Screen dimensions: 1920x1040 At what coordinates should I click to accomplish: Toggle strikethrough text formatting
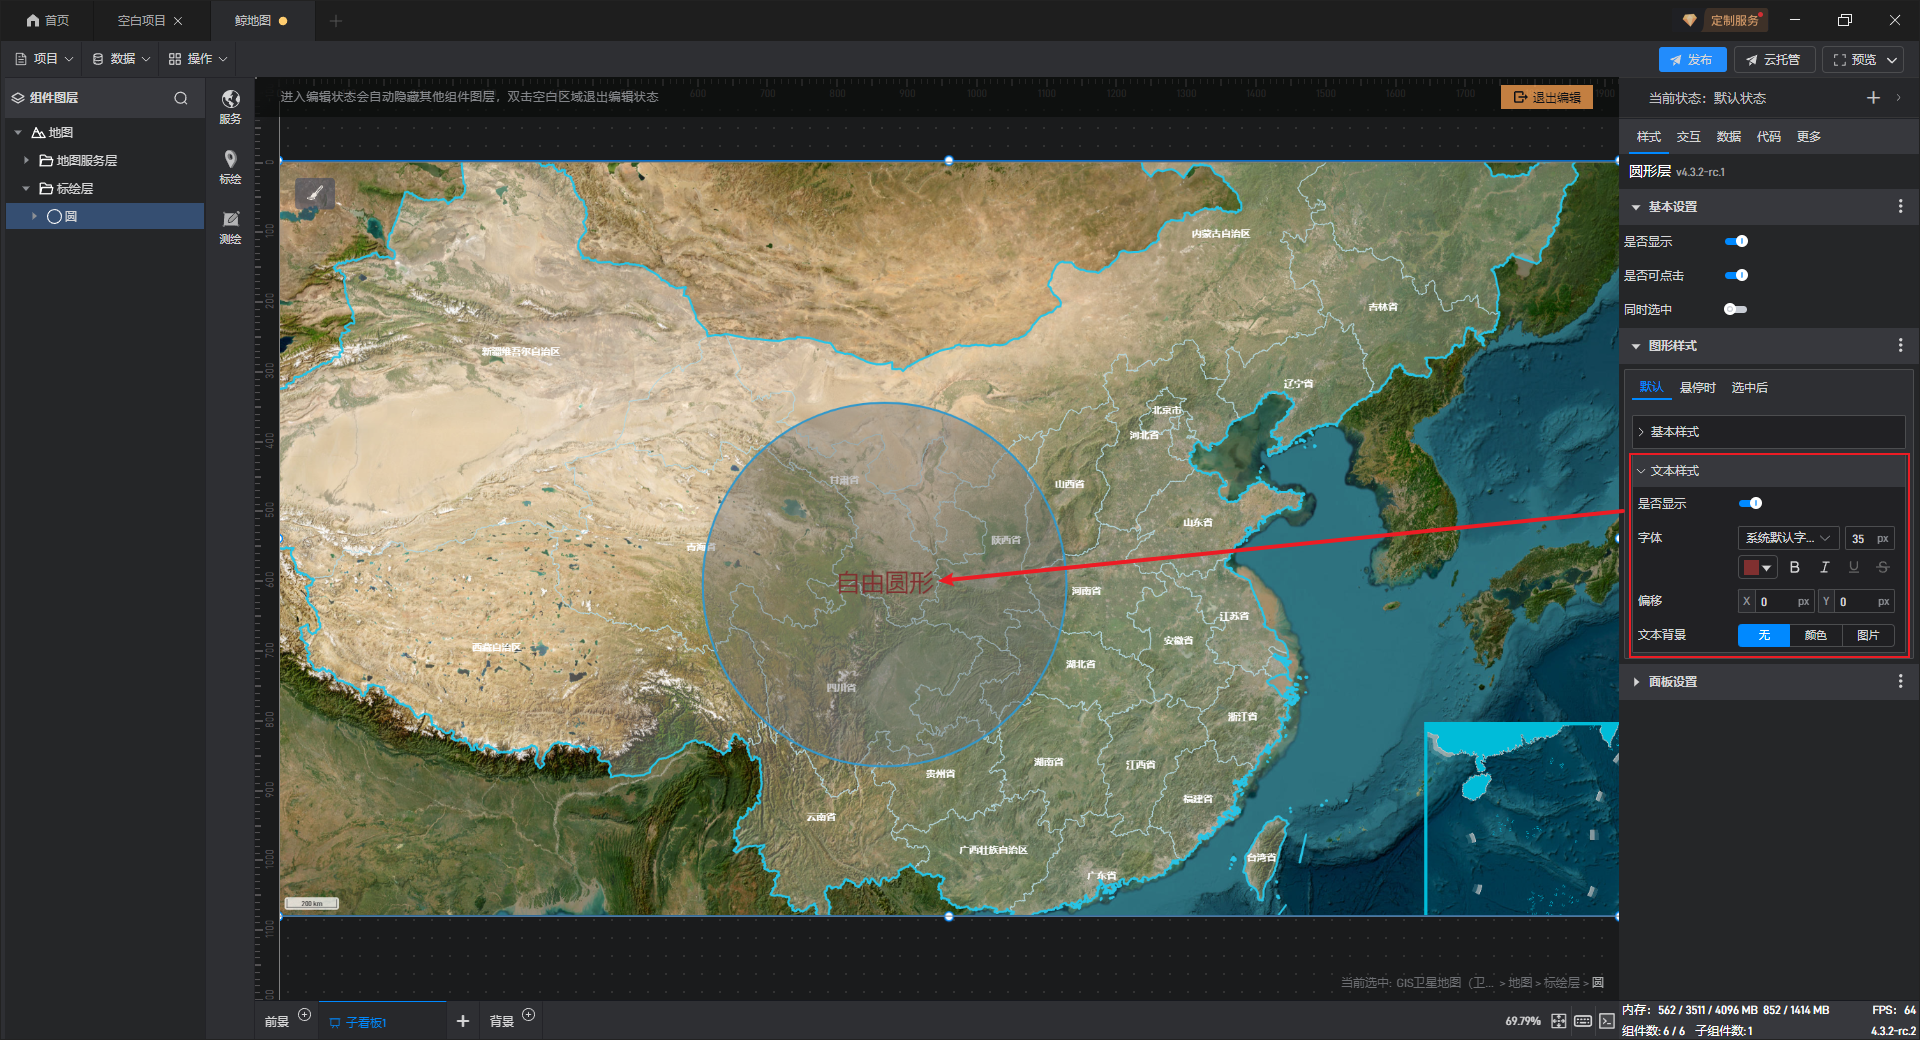1883,567
